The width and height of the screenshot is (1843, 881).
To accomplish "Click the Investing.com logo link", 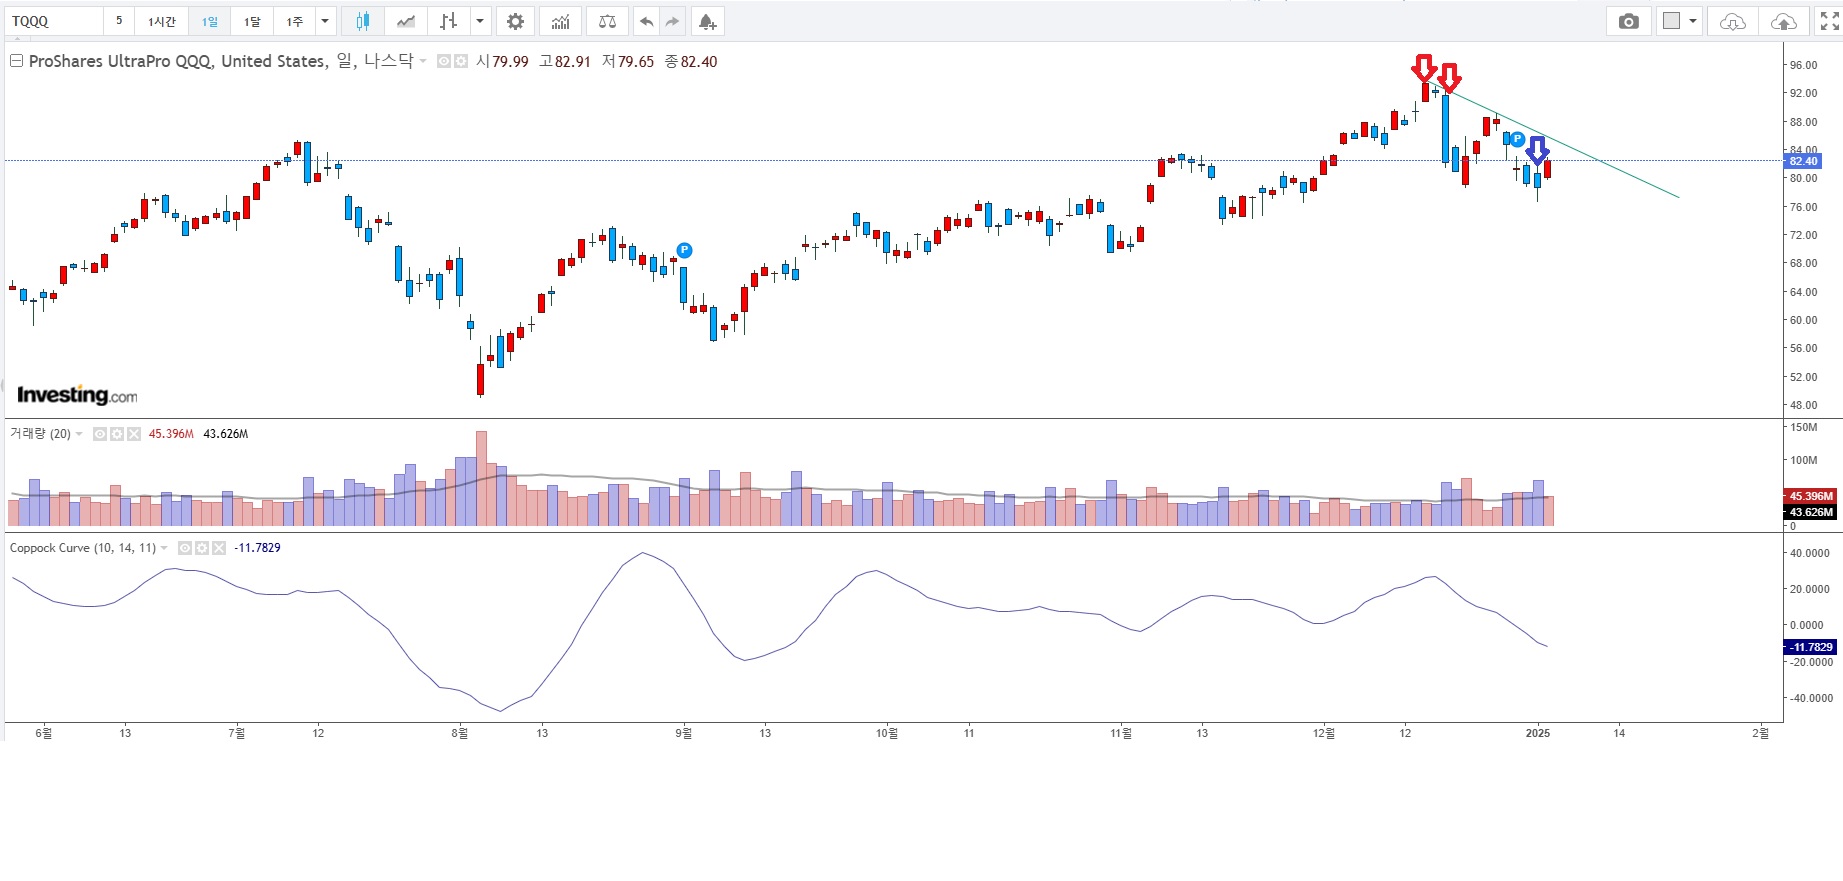I will [x=77, y=395].
